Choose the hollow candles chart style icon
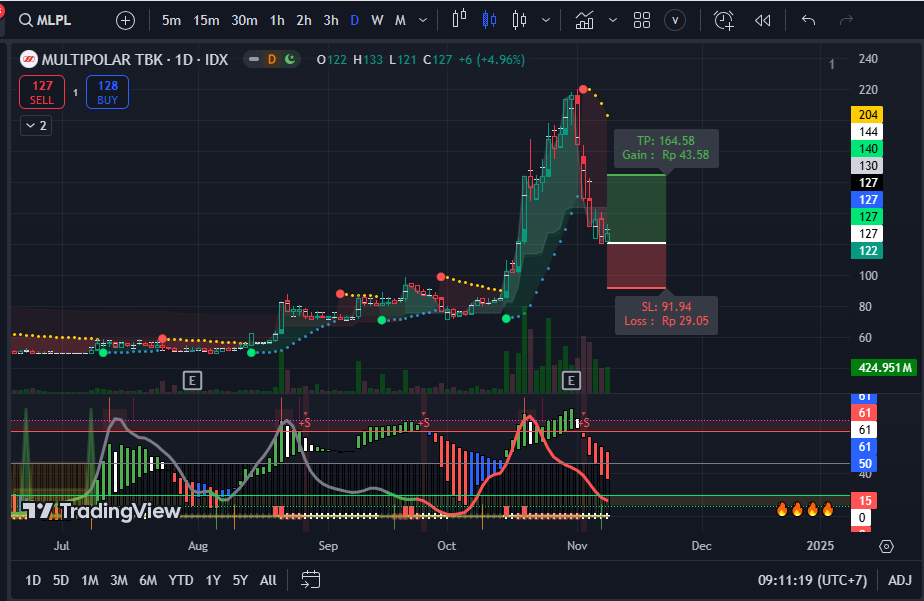Viewport: 924px width, 601px height. [x=519, y=20]
